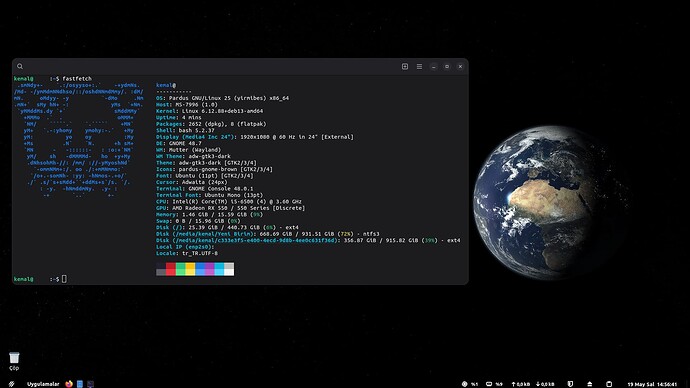
Task: Open the shield security tray icon
Action: [x=570, y=384]
